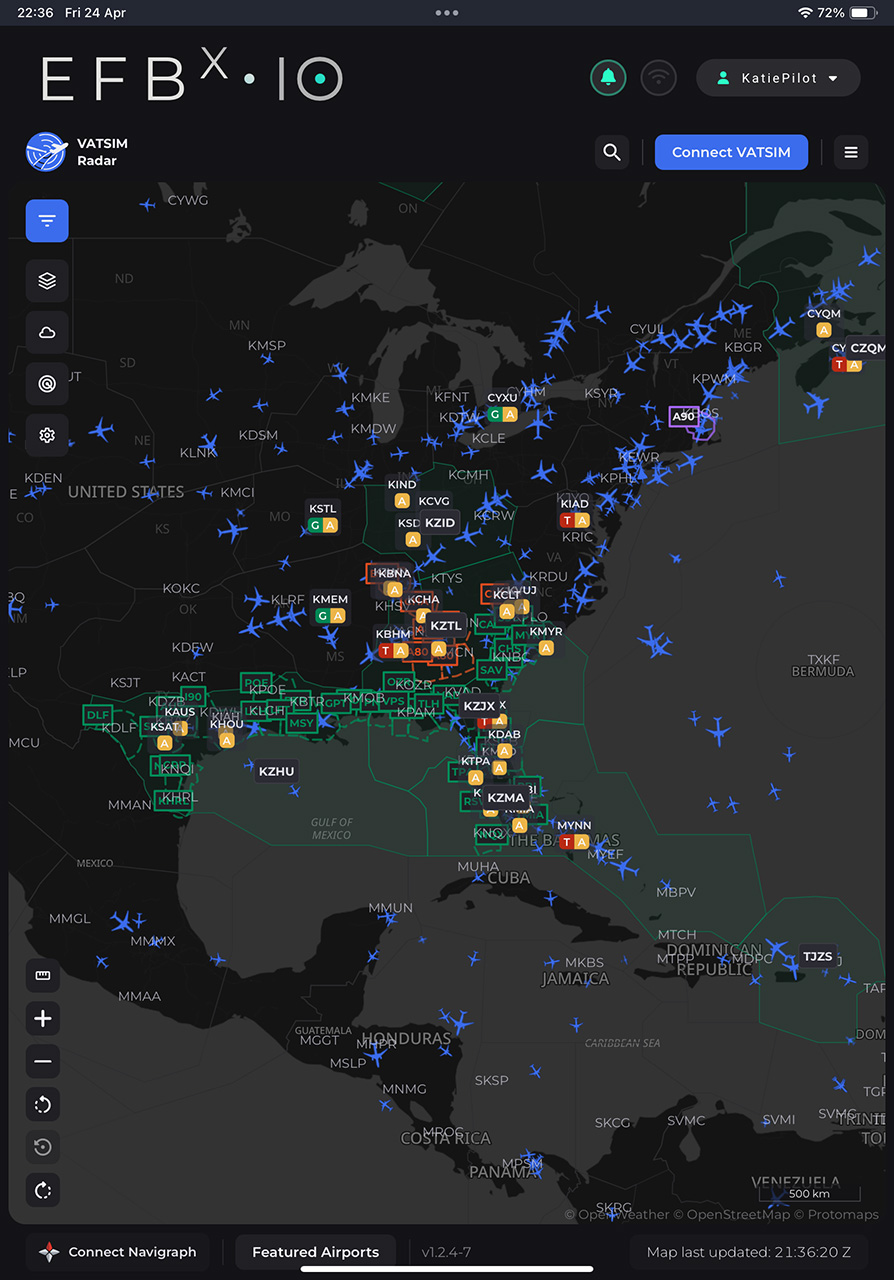Toggle the weather cloud overlay icon
Screen dimensions: 894x1280
pyautogui.click(x=47, y=332)
